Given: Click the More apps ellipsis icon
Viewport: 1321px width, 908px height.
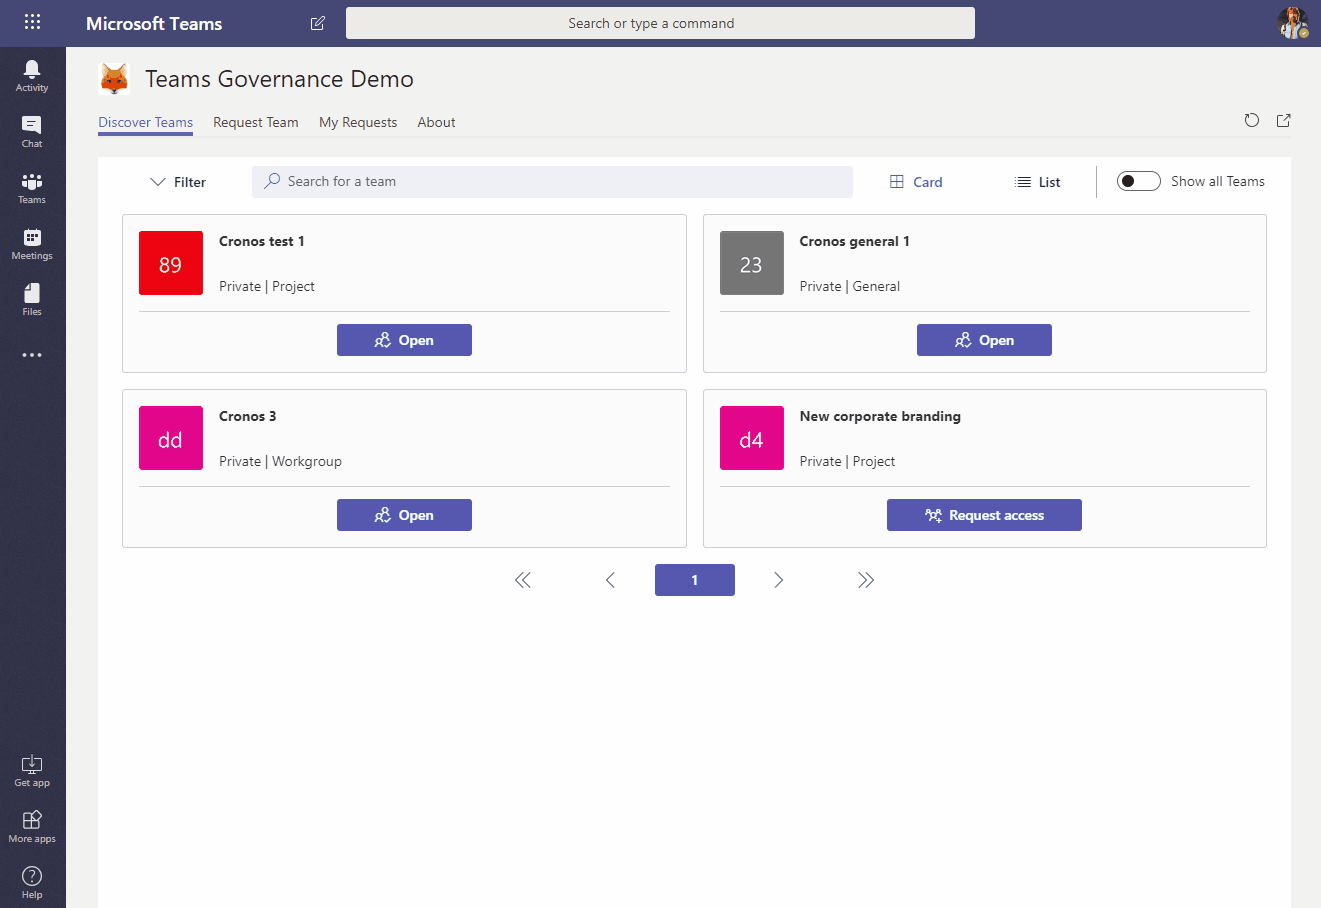Looking at the screenshot, I should [32, 355].
